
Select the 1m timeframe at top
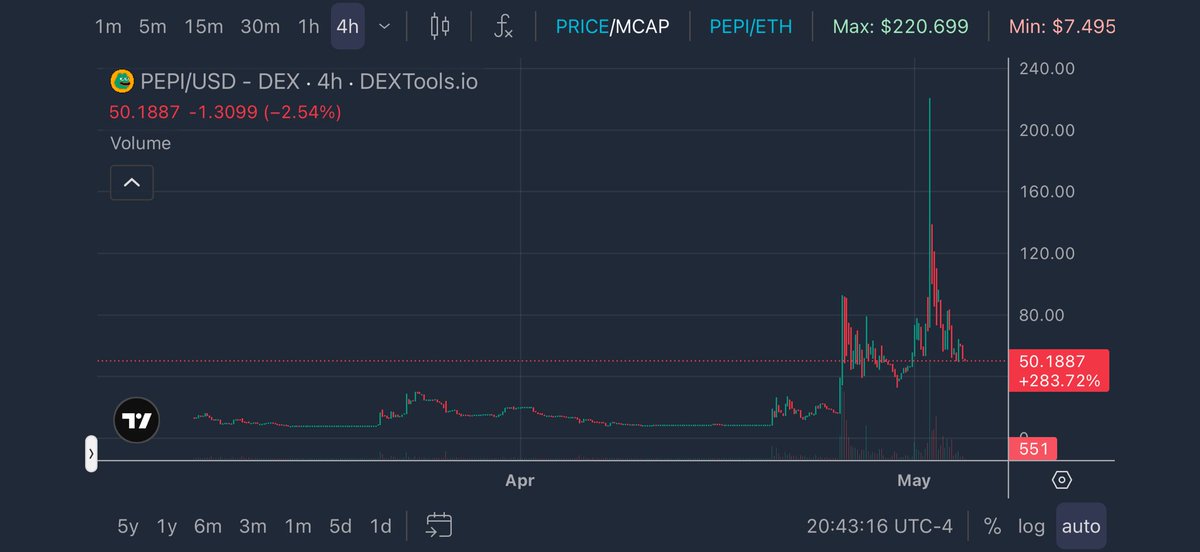[108, 26]
